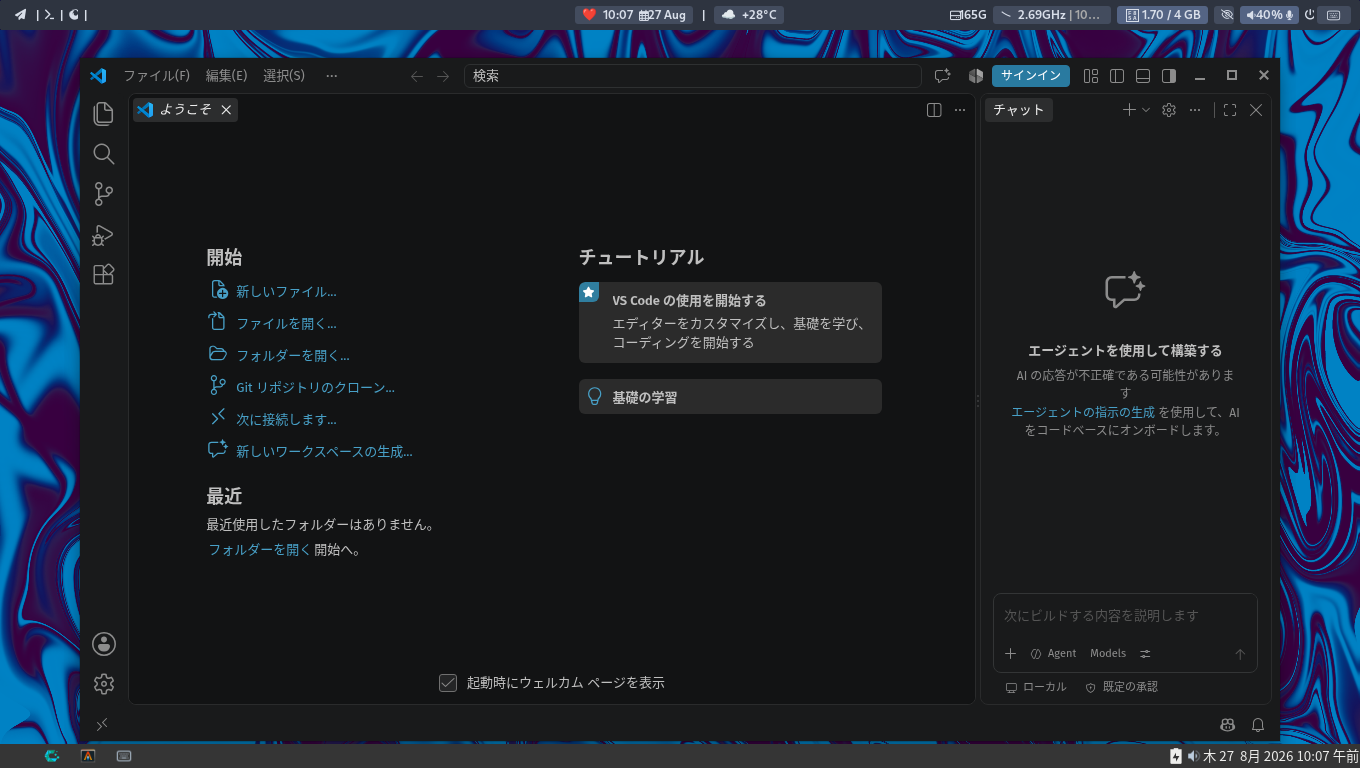Open the Models picker in chat
Screen dimensions: 1360x768
click(x=1108, y=653)
